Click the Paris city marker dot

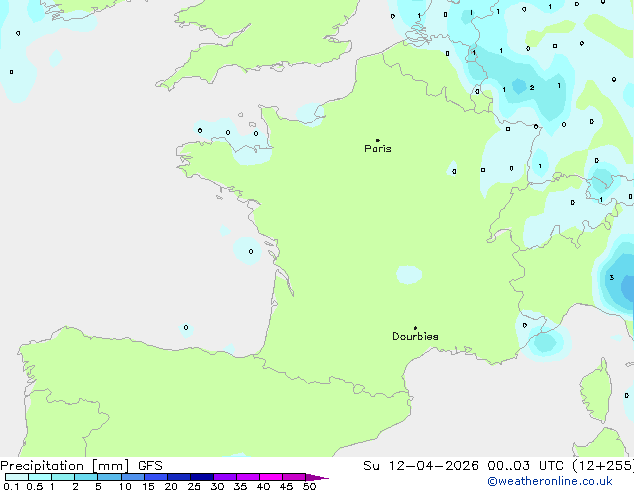click(377, 141)
